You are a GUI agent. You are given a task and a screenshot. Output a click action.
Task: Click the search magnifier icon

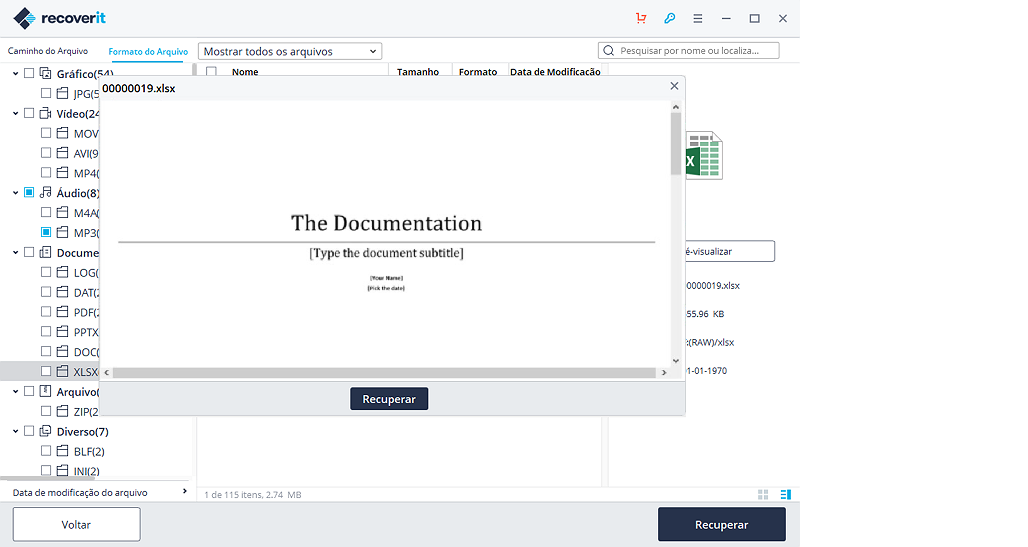click(x=608, y=51)
